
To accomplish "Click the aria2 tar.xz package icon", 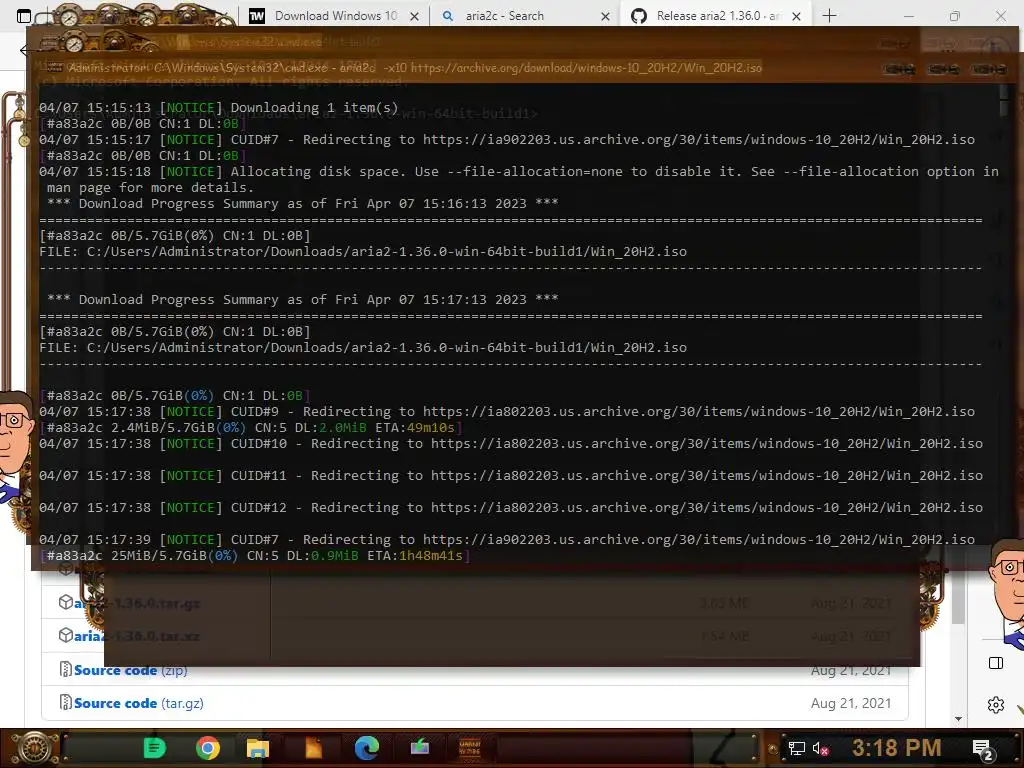I will (65, 635).
